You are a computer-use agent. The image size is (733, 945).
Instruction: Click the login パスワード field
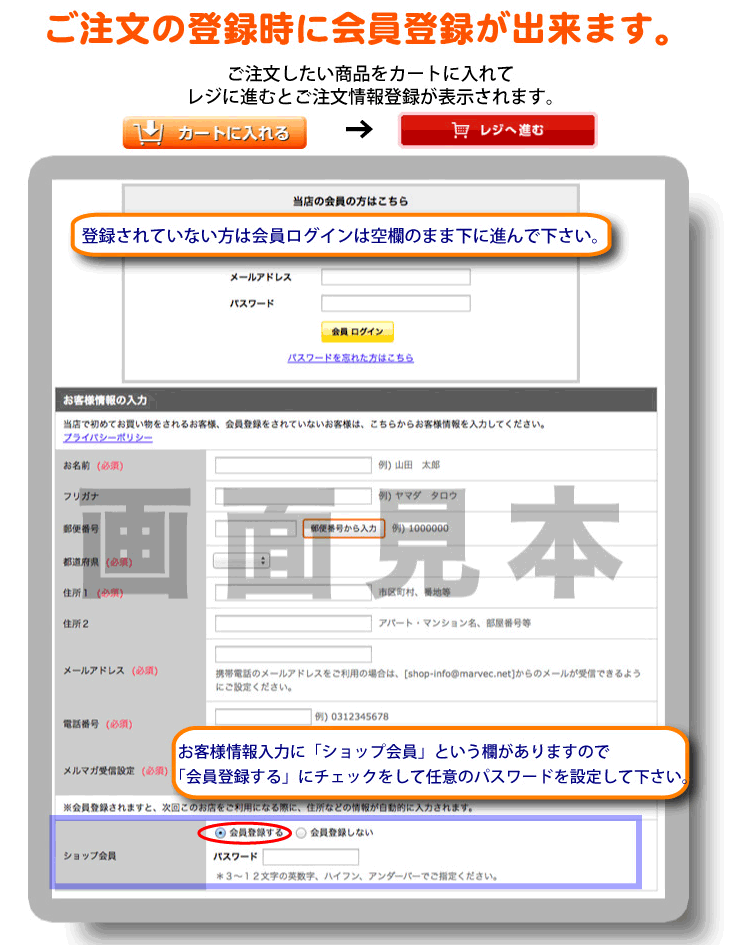point(395,303)
